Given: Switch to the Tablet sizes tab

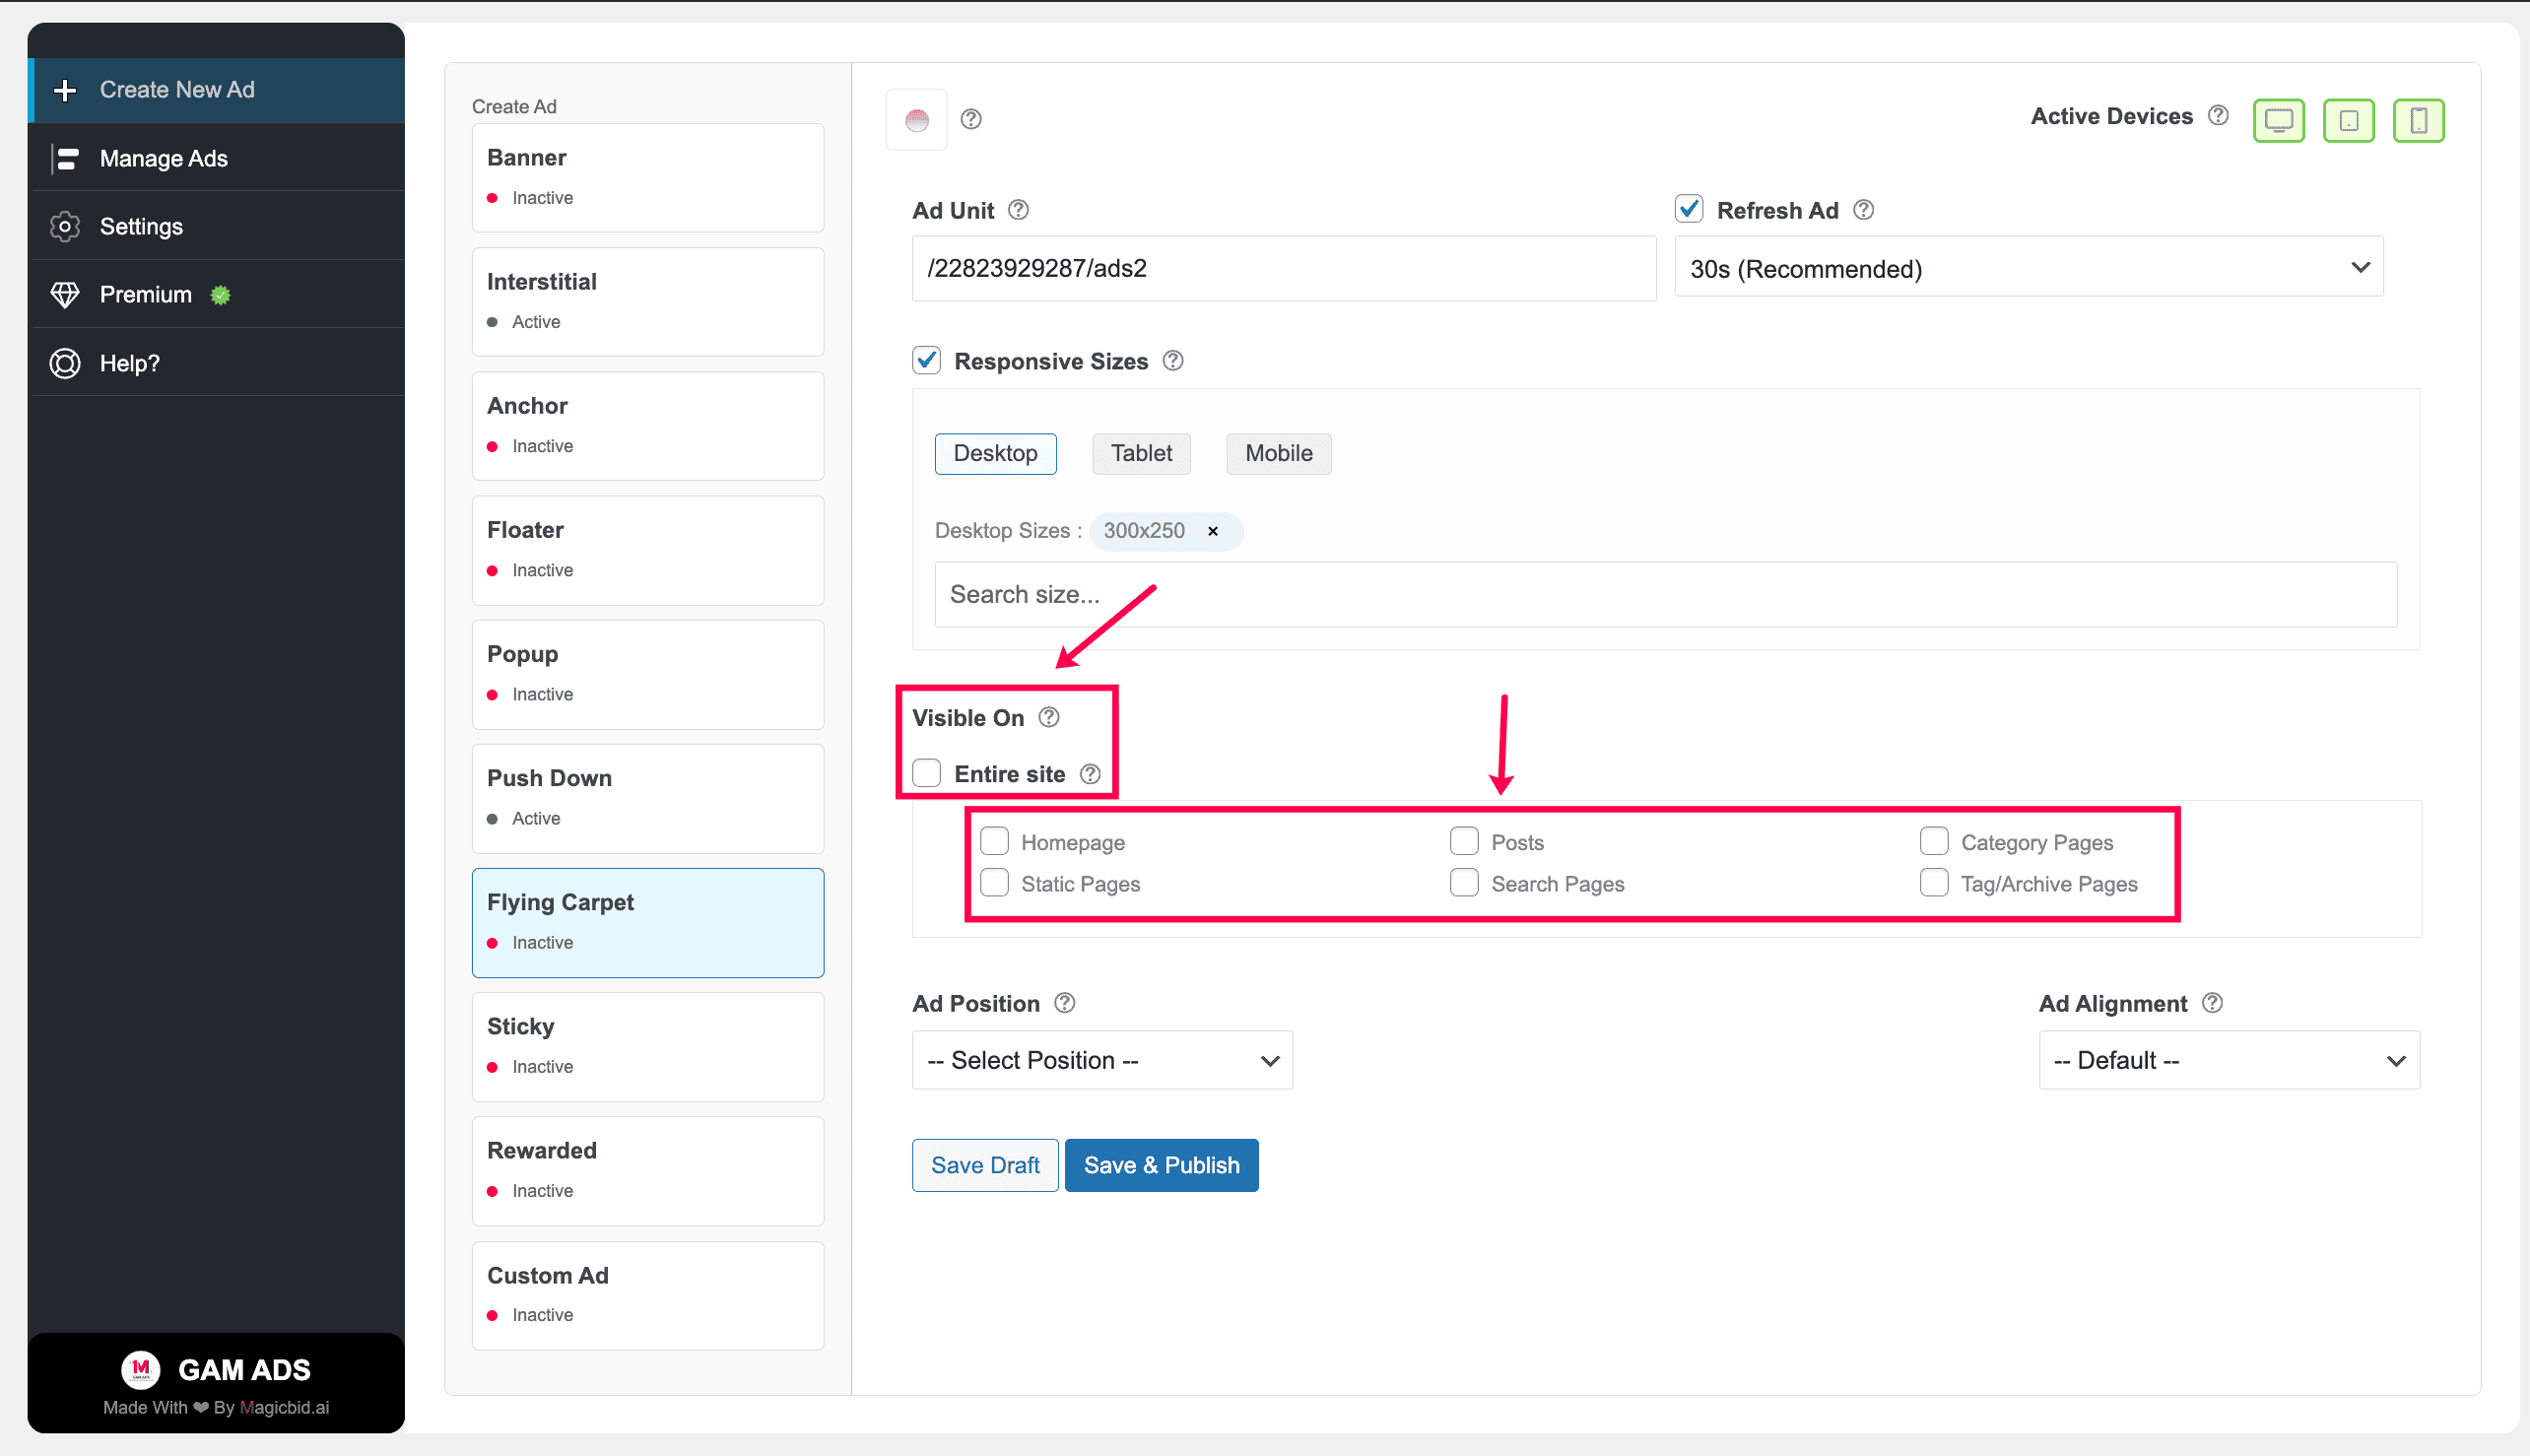Looking at the screenshot, I should click(x=1141, y=454).
